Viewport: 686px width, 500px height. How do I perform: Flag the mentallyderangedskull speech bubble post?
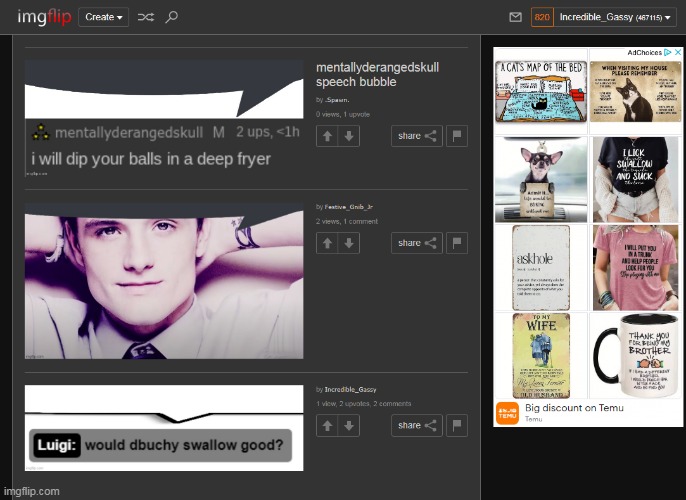(456, 136)
